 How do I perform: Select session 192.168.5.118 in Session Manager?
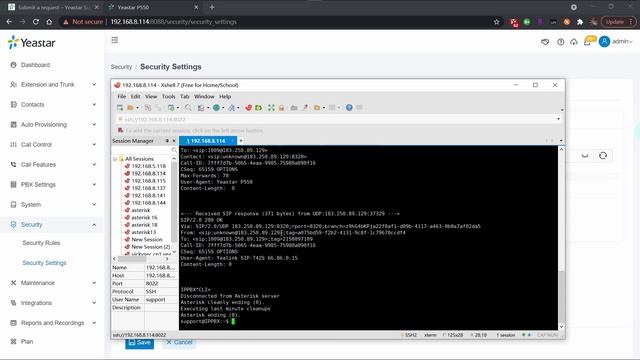[x=149, y=166]
